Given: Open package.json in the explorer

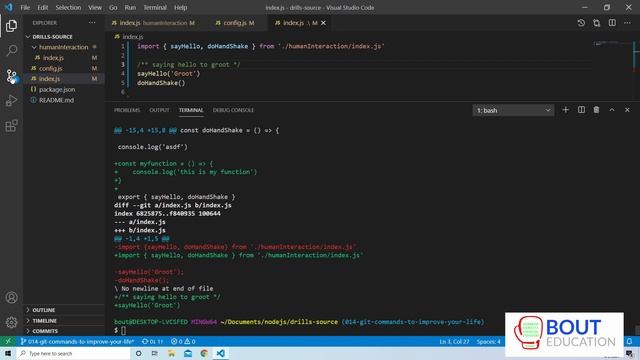Looking at the screenshot, I should (x=57, y=89).
